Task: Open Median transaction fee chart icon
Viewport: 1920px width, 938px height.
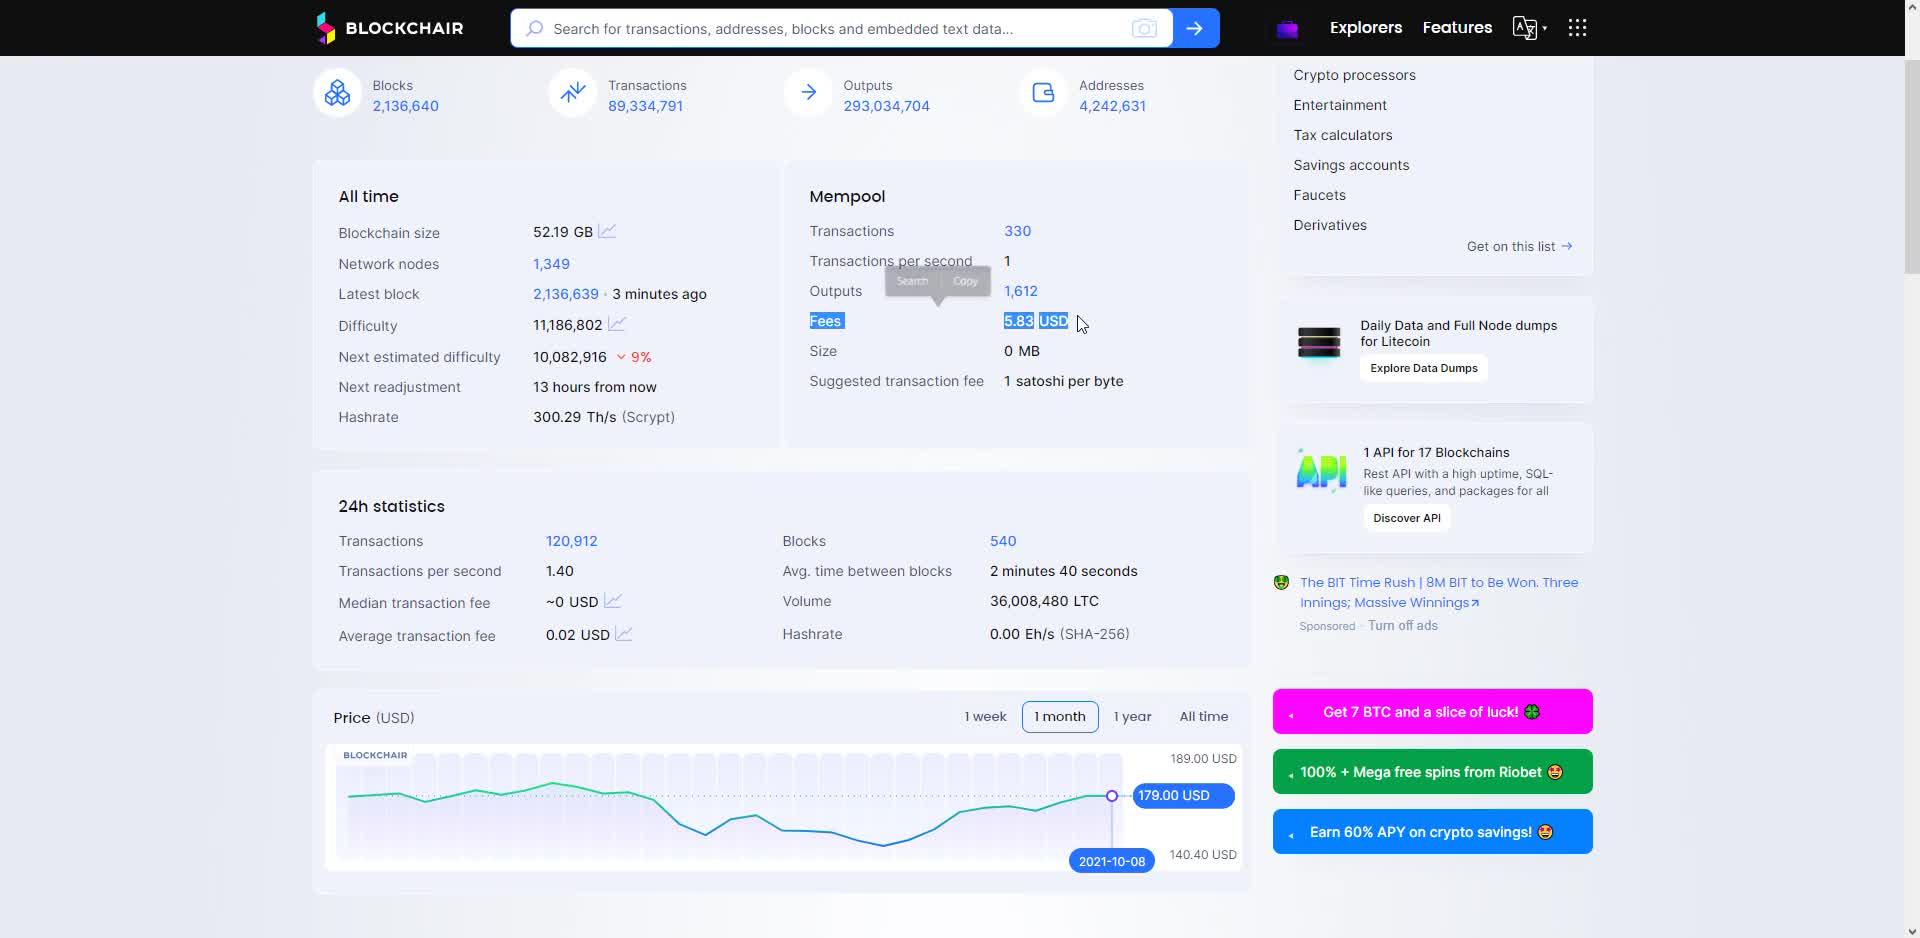Action: [613, 602]
